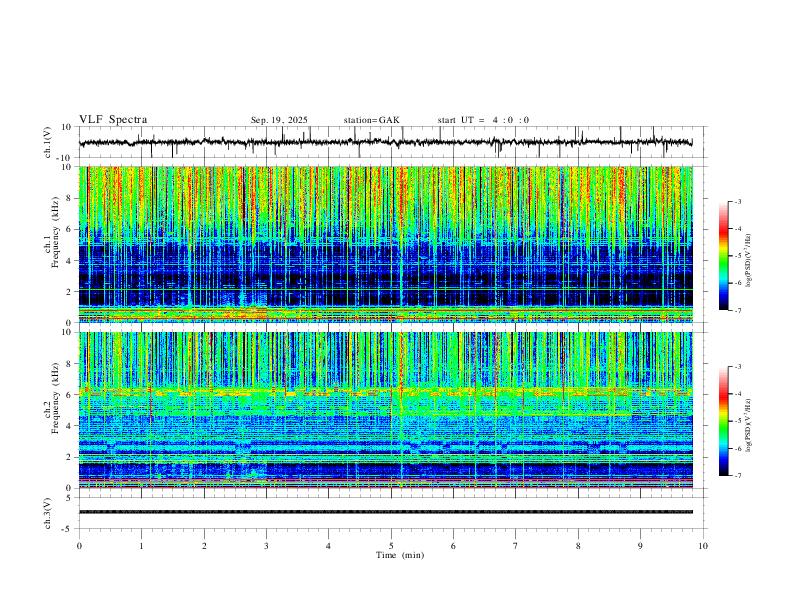792x612 pixels.
Task: Click the ch.2 spectrogram color bar
Action: pyautogui.click(x=723, y=421)
